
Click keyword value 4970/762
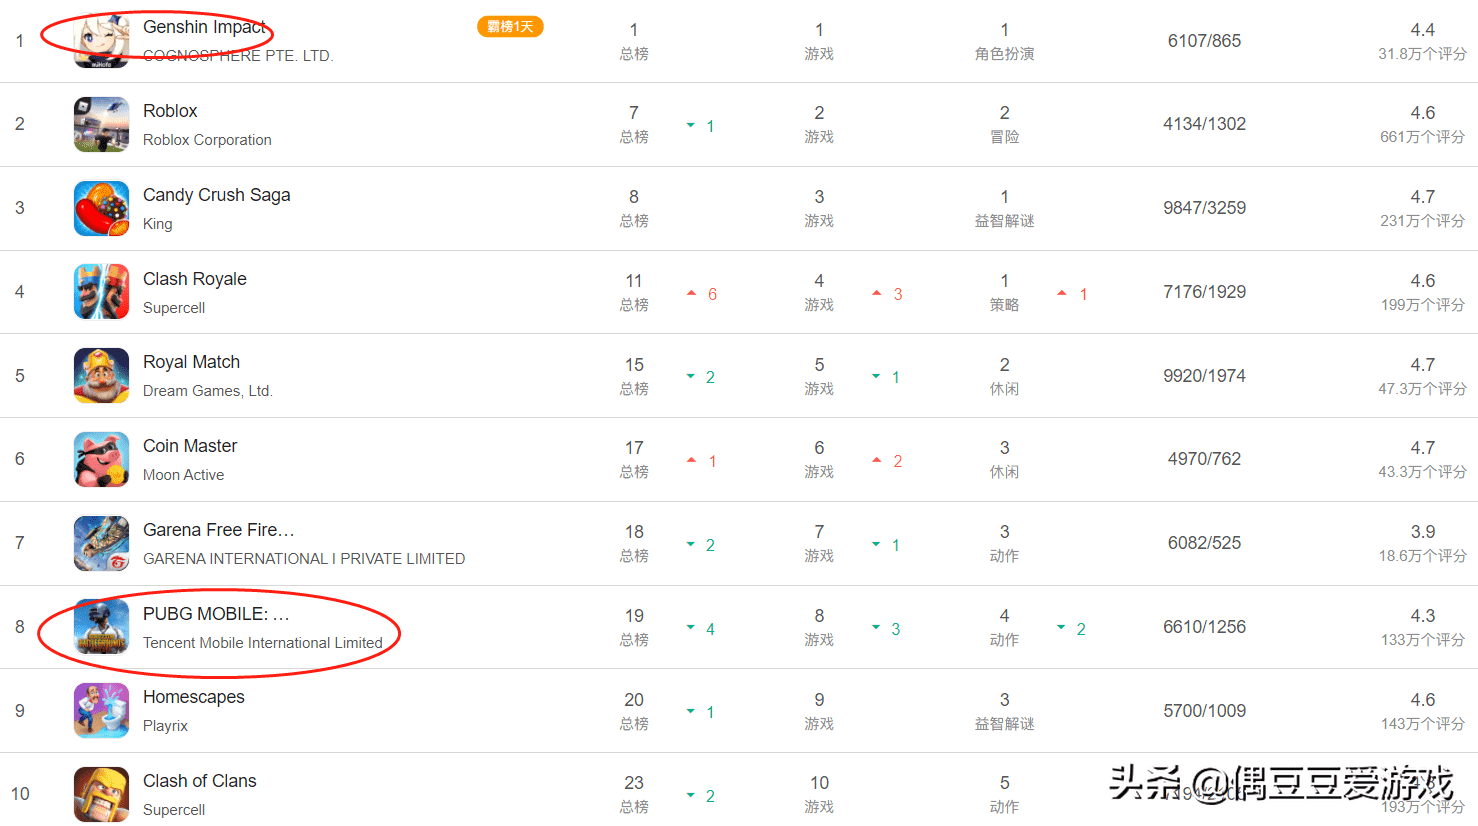[x=1204, y=459]
